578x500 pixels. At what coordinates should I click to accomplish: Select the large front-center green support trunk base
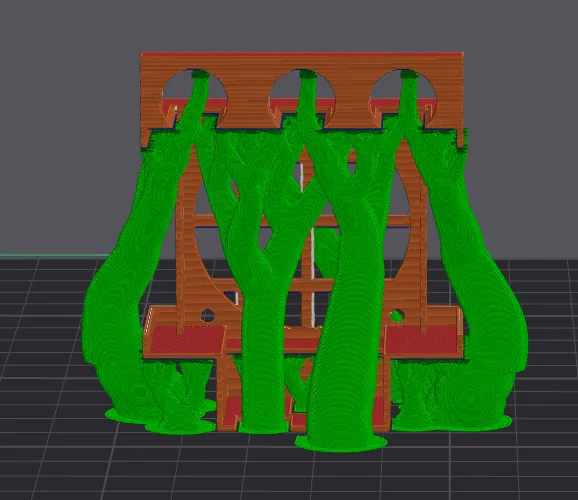coord(341,442)
